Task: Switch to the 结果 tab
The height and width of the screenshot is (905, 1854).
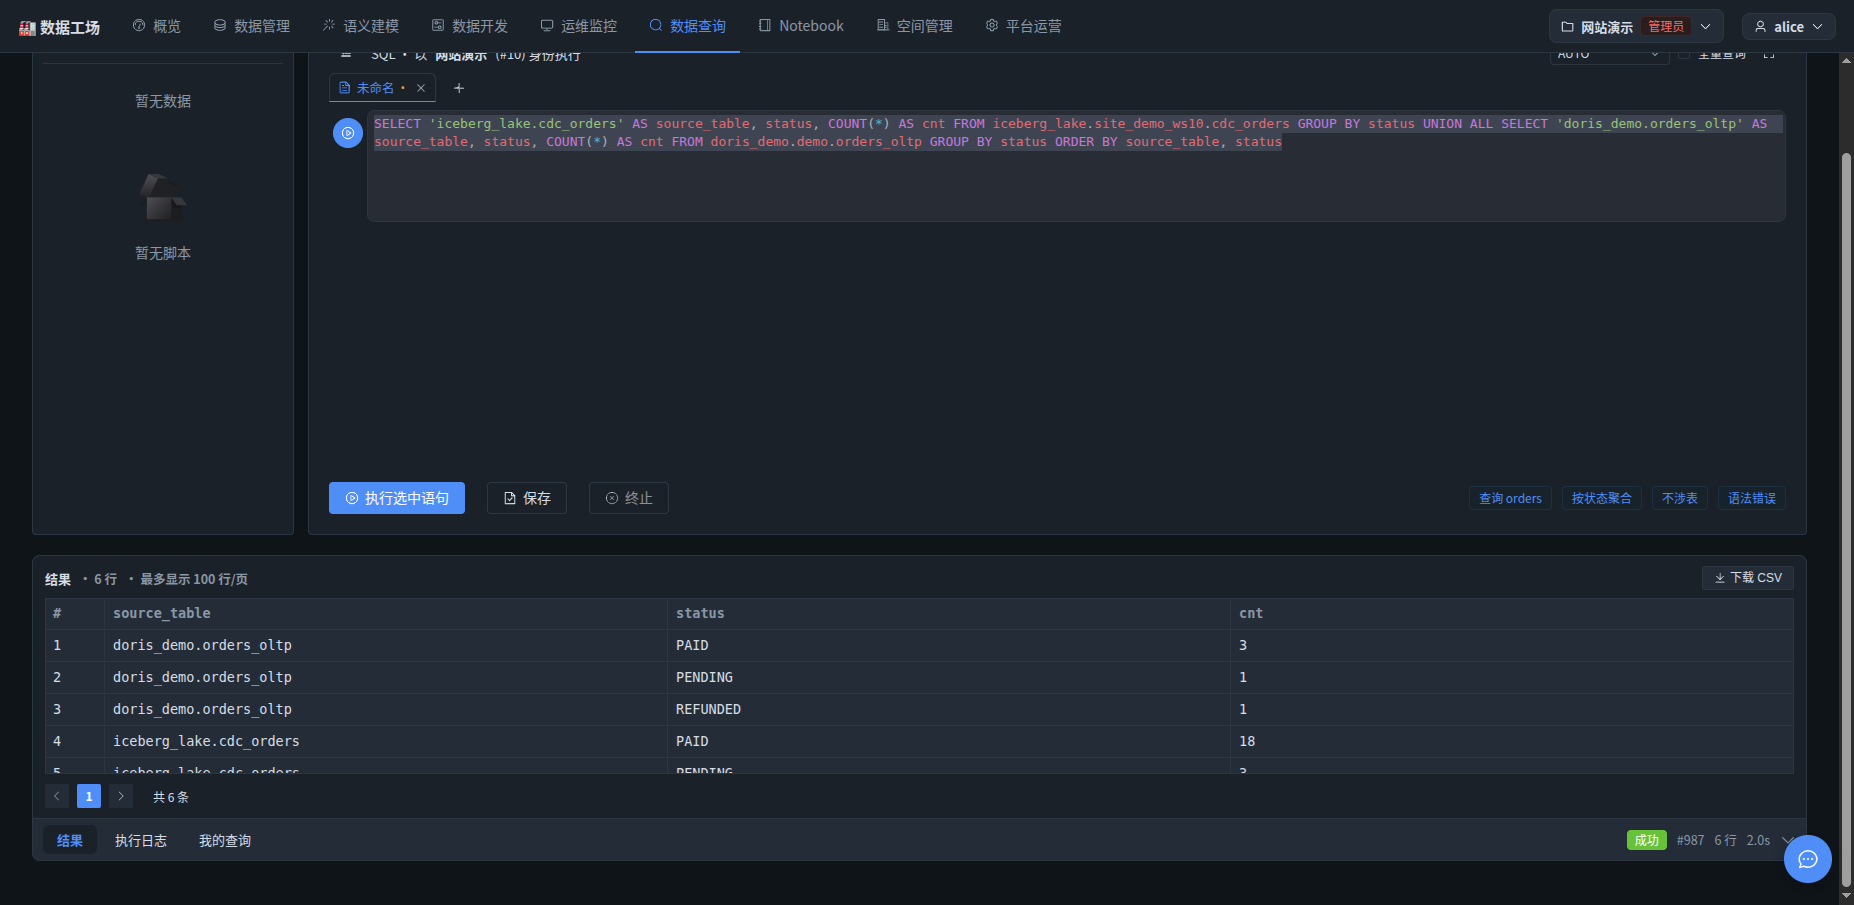Action: pos(70,840)
